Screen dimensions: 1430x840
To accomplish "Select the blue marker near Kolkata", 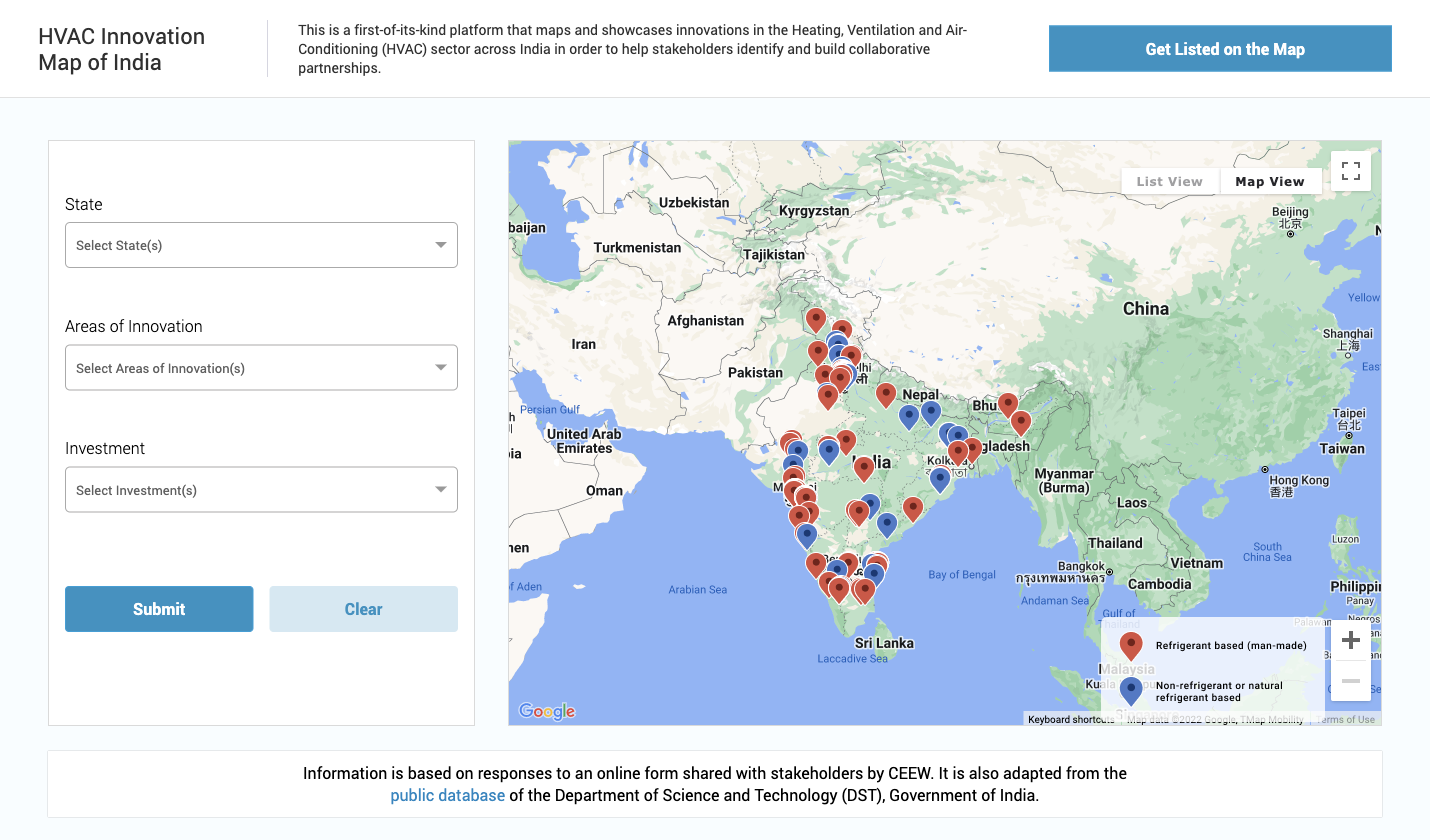I will (940, 480).
